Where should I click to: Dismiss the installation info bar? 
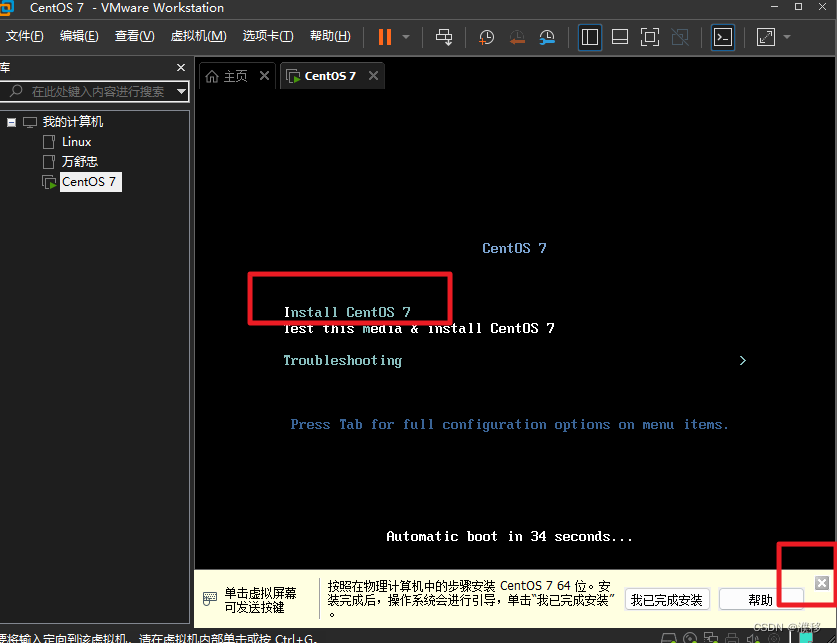[x=822, y=583]
